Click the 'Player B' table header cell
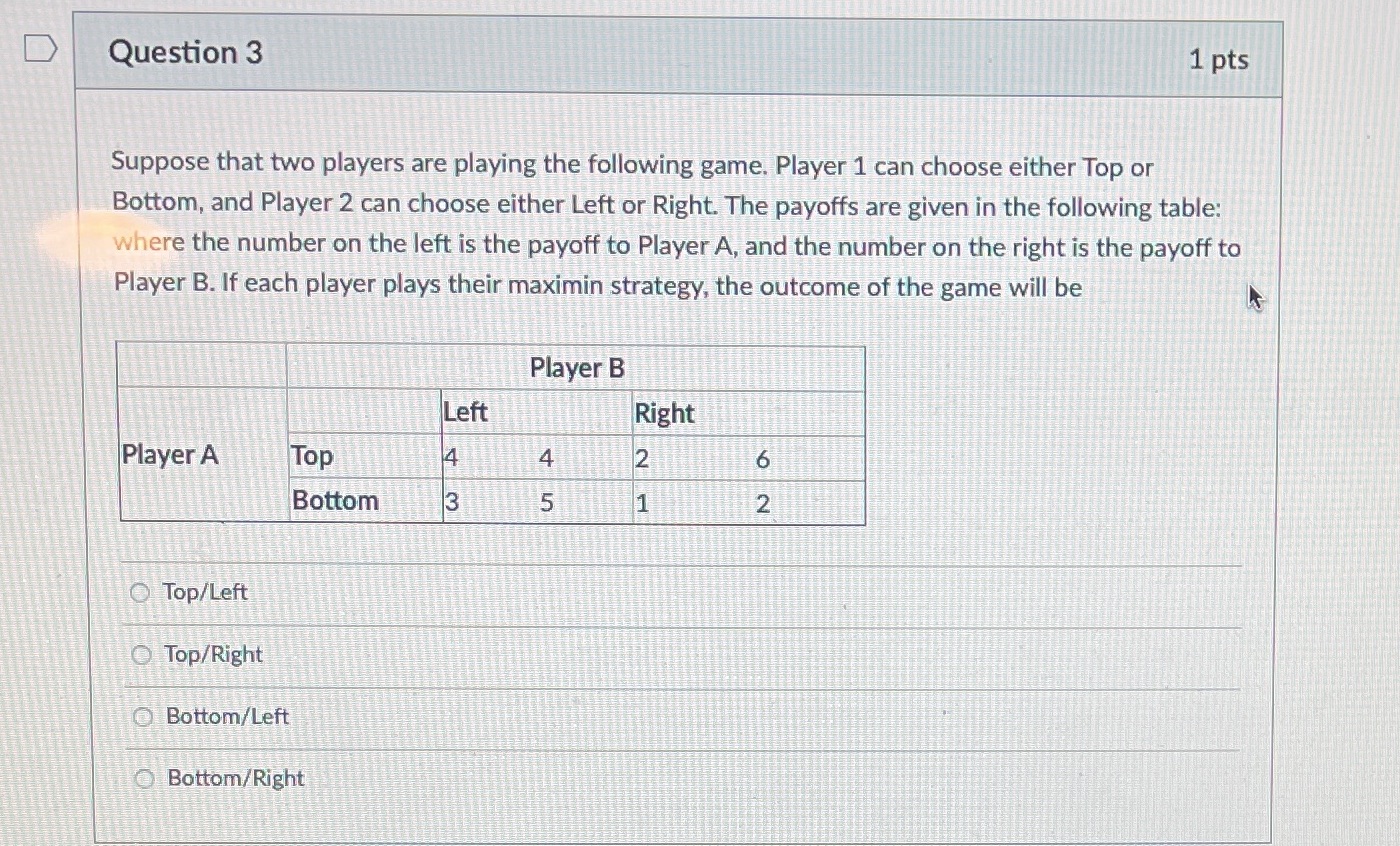This screenshot has height=846, width=1400. point(576,368)
